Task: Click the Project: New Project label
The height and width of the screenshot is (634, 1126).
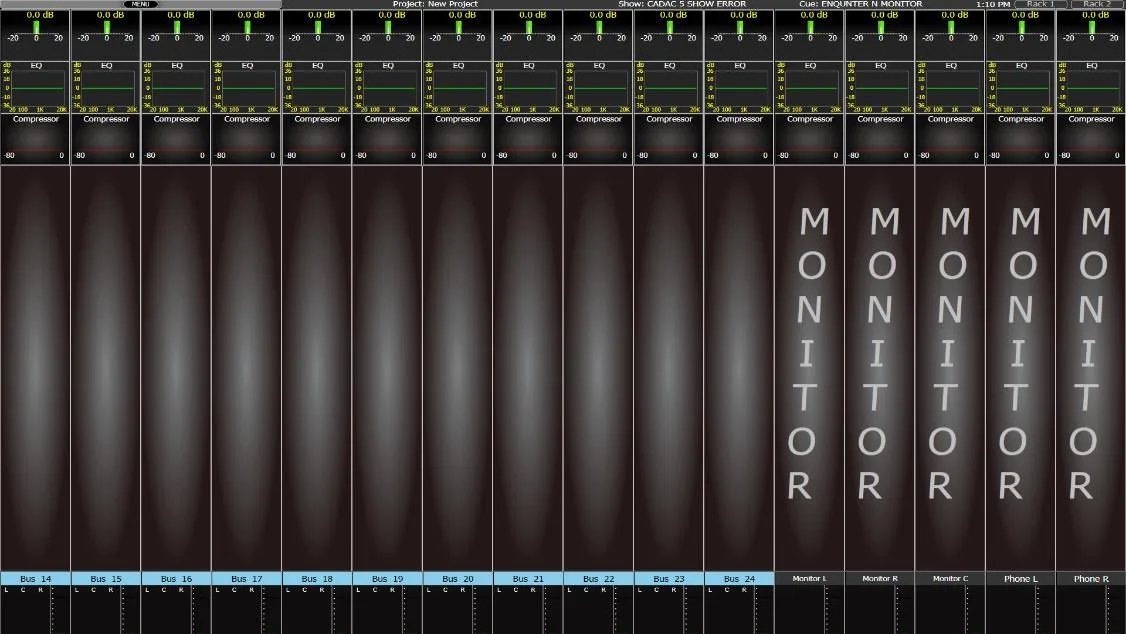Action: (x=435, y=4)
